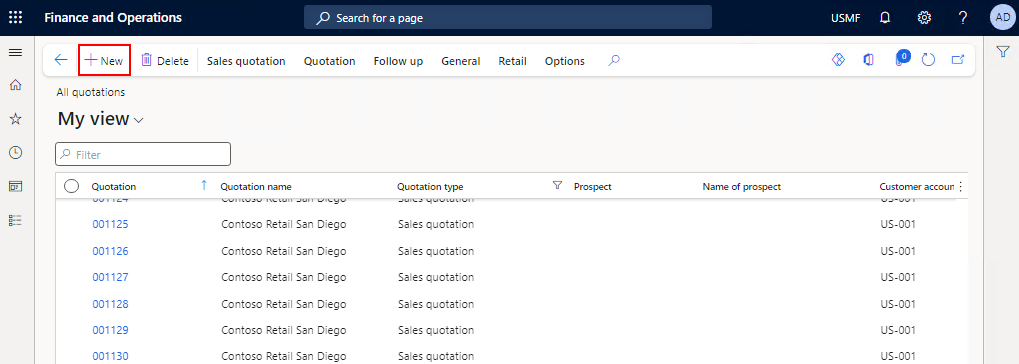Click the Quotation name column header

click(x=256, y=187)
